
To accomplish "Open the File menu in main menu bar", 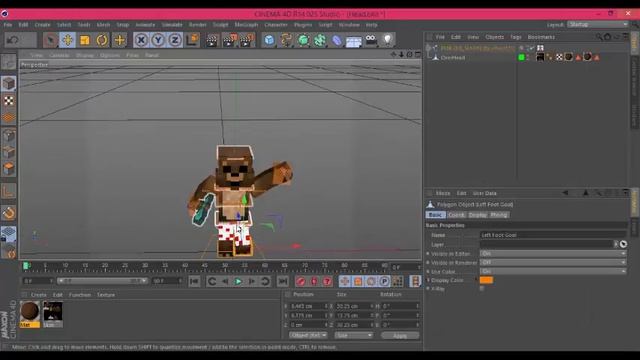I will (8, 25).
